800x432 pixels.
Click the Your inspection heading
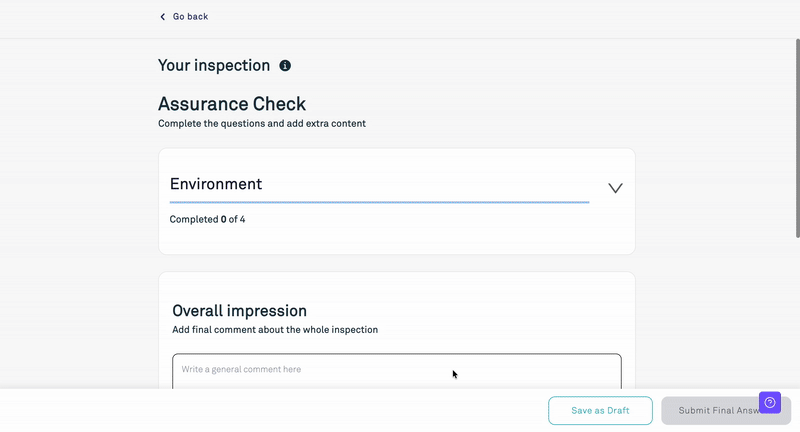[214, 66]
